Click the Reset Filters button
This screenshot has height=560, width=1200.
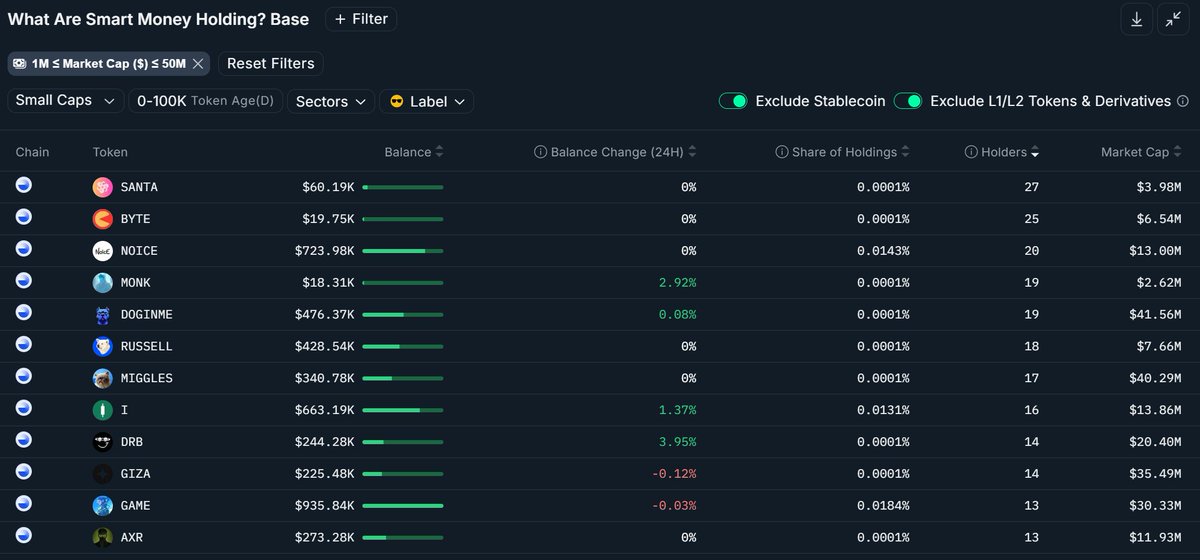tap(270, 63)
